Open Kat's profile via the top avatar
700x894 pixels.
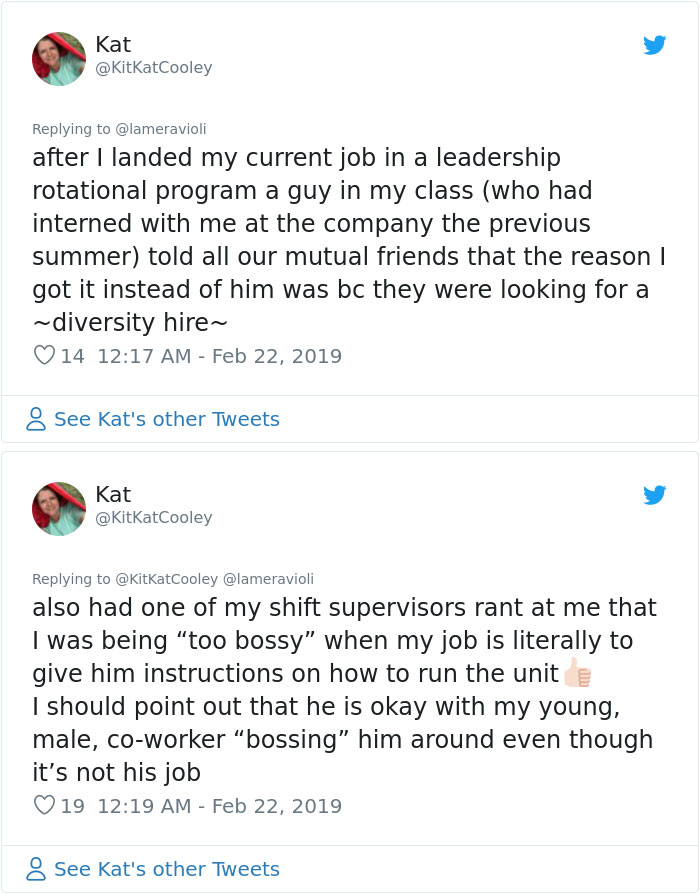tap(58, 58)
